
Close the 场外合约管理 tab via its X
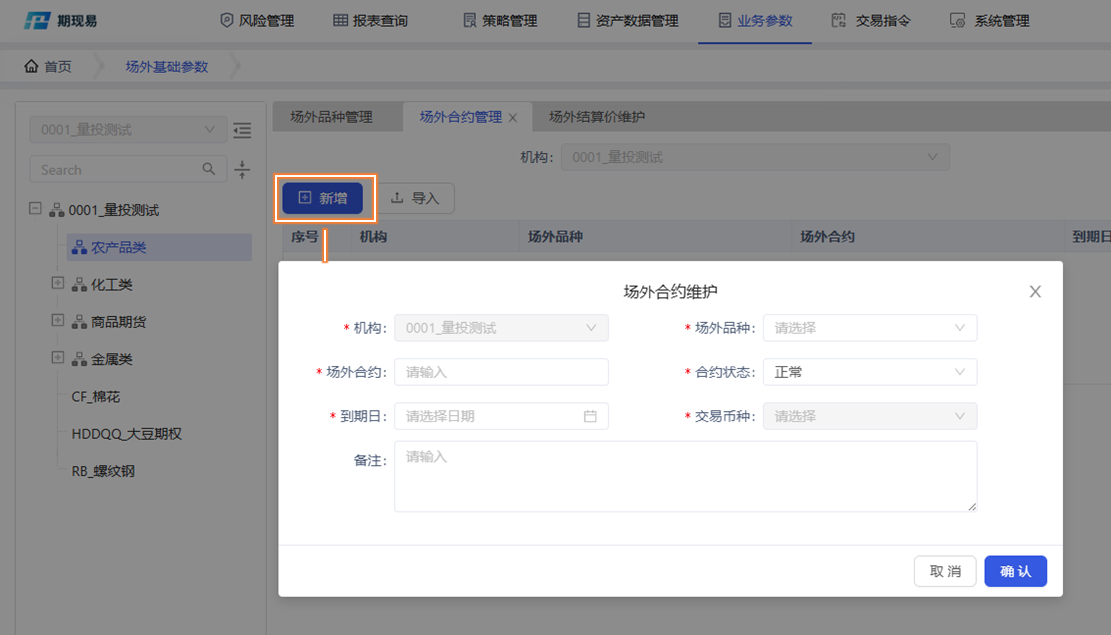pos(513,118)
